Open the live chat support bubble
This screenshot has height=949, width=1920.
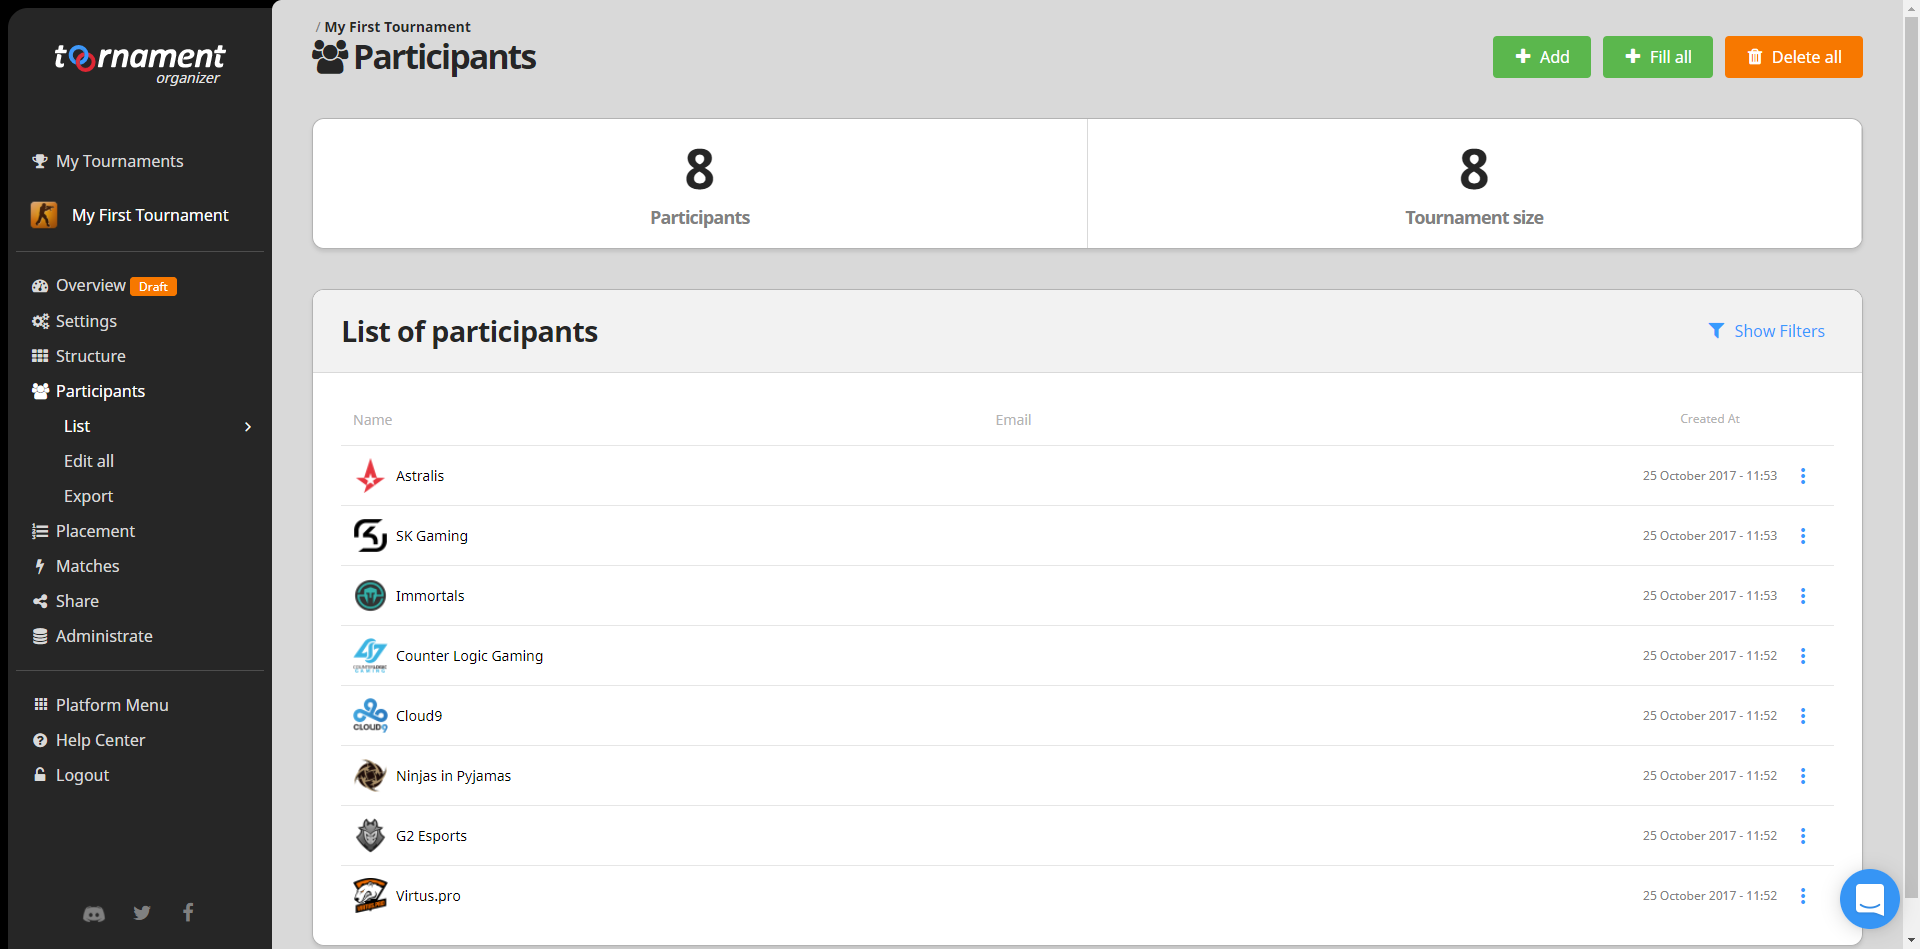click(x=1869, y=899)
